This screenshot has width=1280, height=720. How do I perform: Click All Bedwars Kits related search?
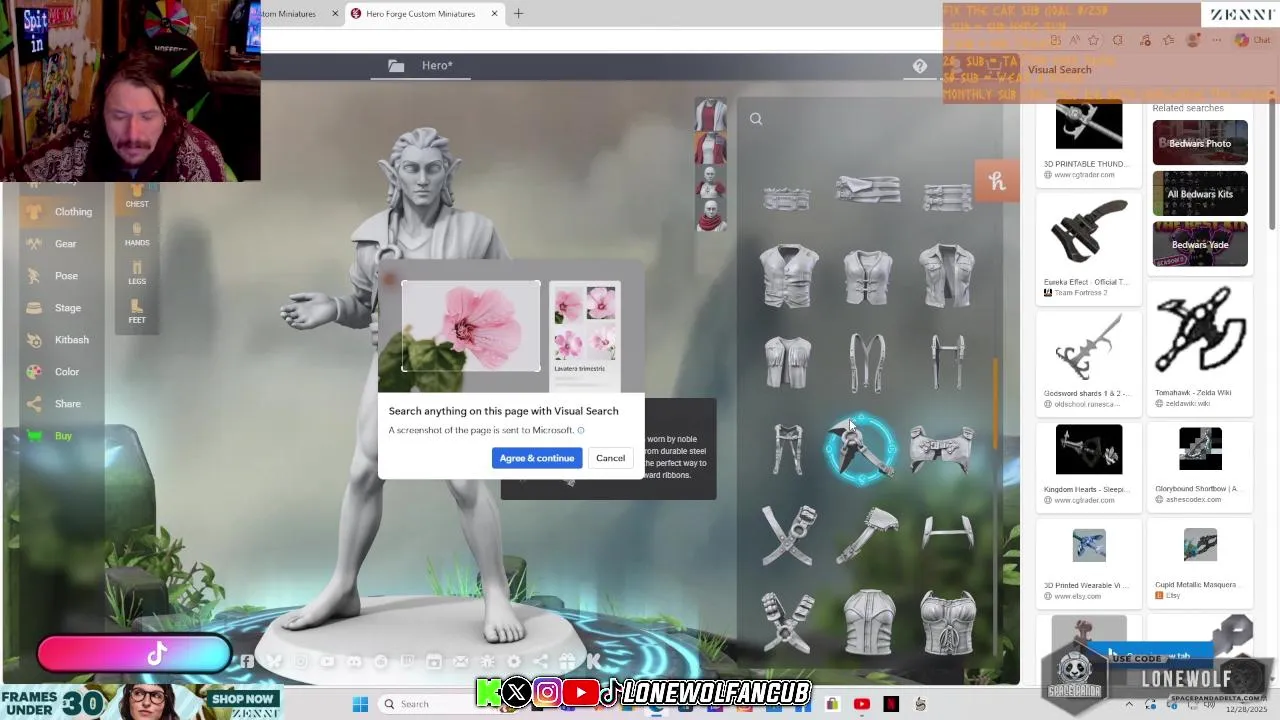click(x=1200, y=194)
